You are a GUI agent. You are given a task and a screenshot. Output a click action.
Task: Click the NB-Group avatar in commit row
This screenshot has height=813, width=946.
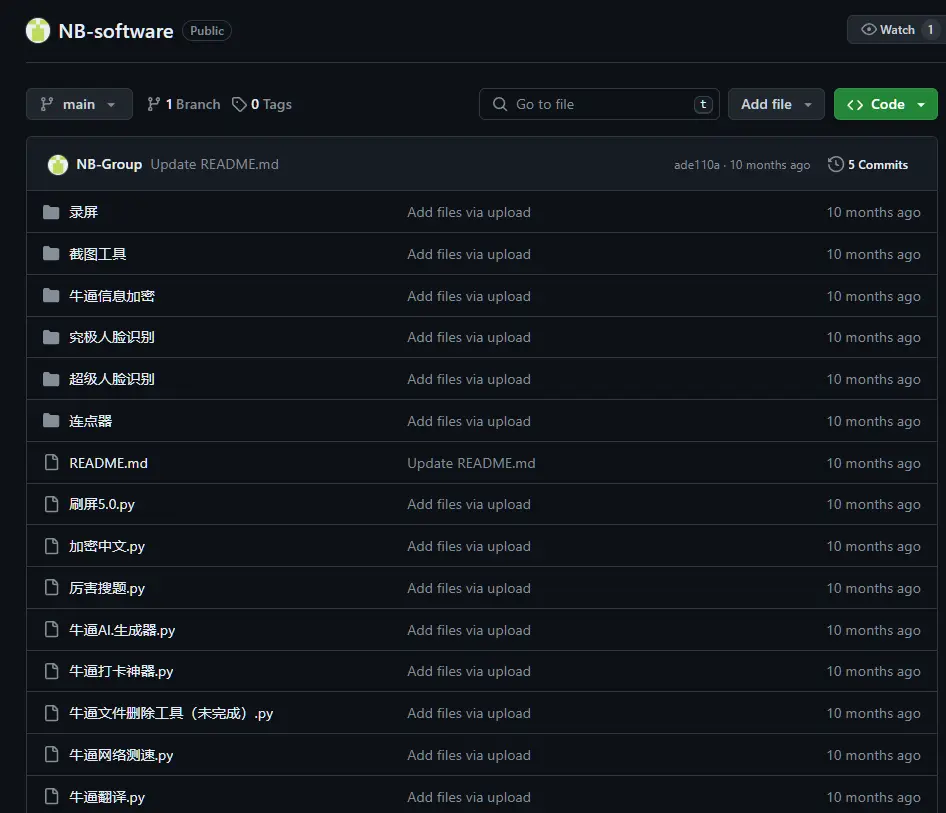[58, 165]
